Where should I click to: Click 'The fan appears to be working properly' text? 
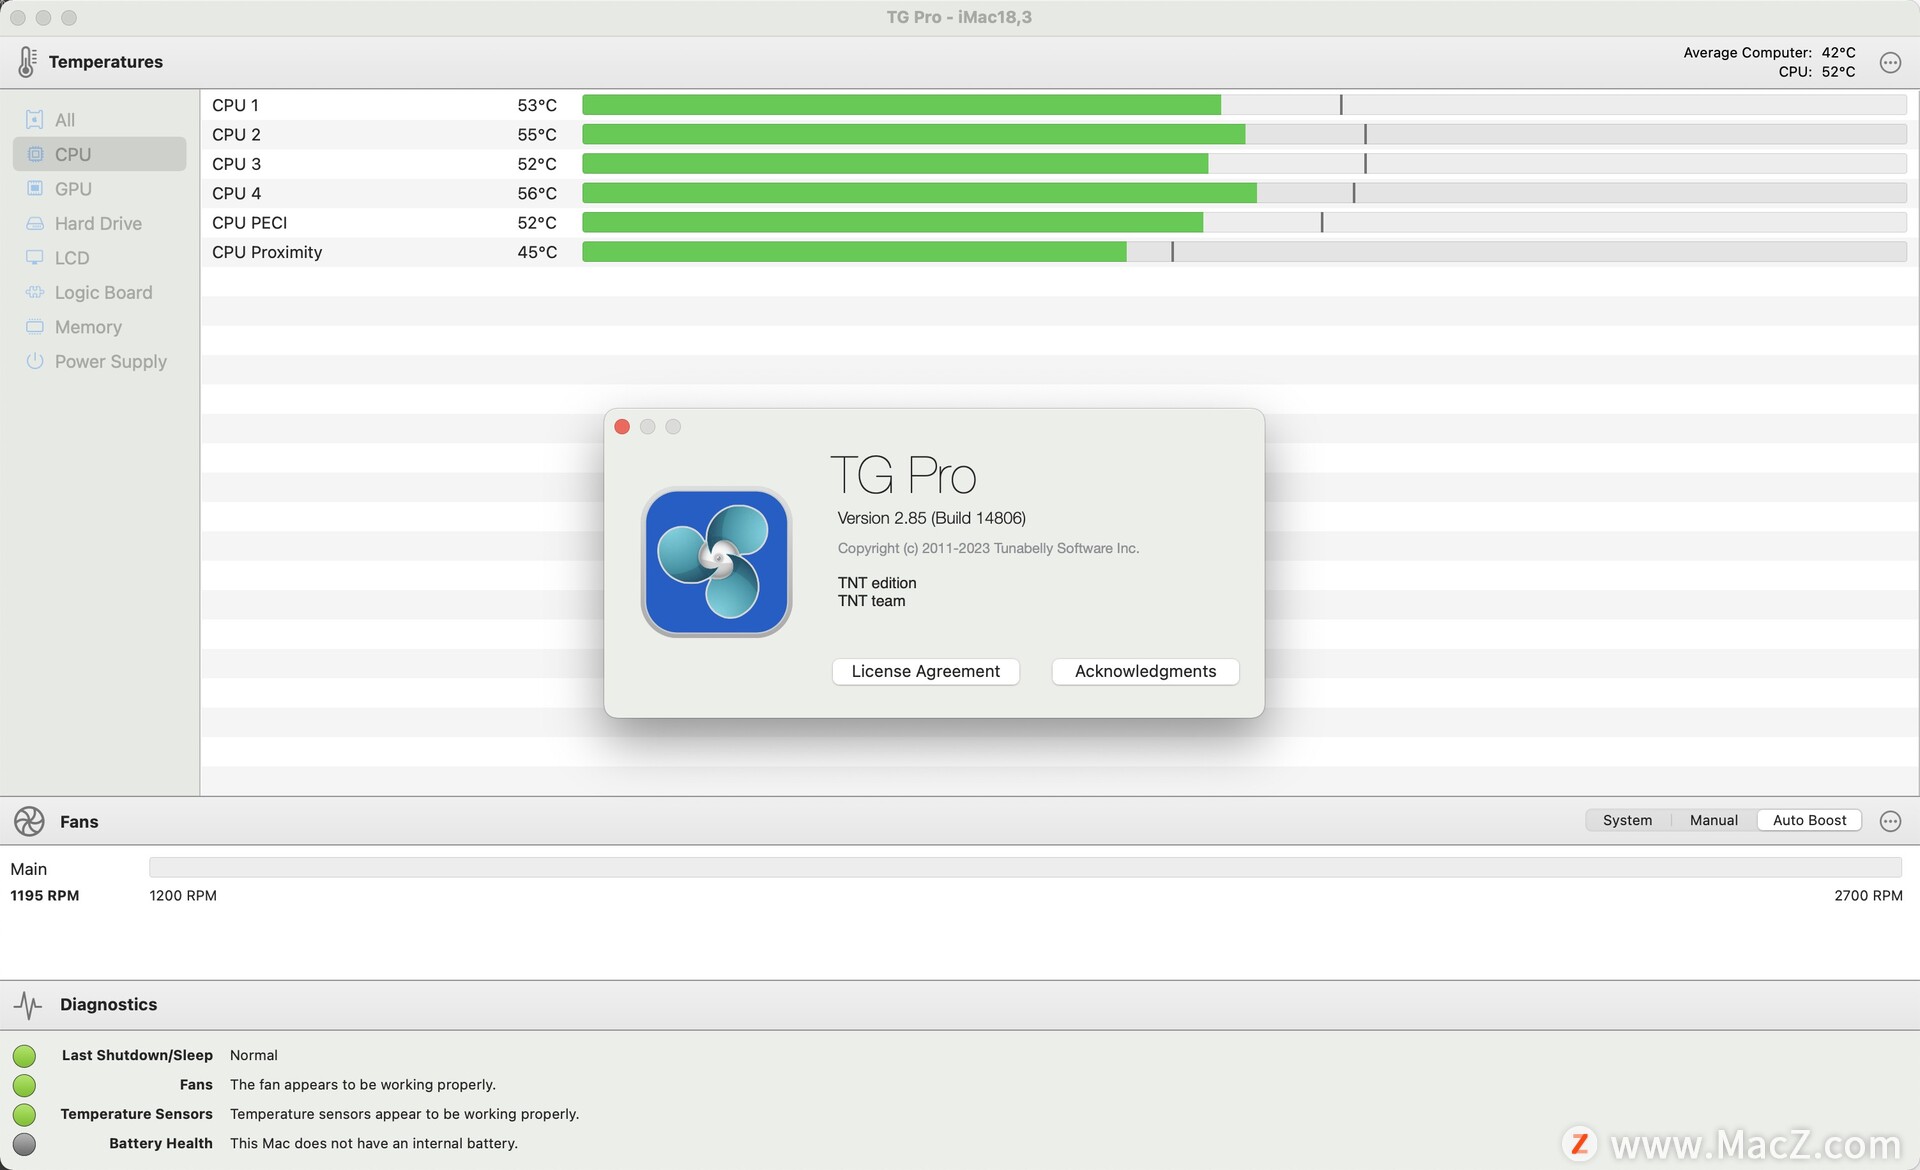coord(363,1084)
